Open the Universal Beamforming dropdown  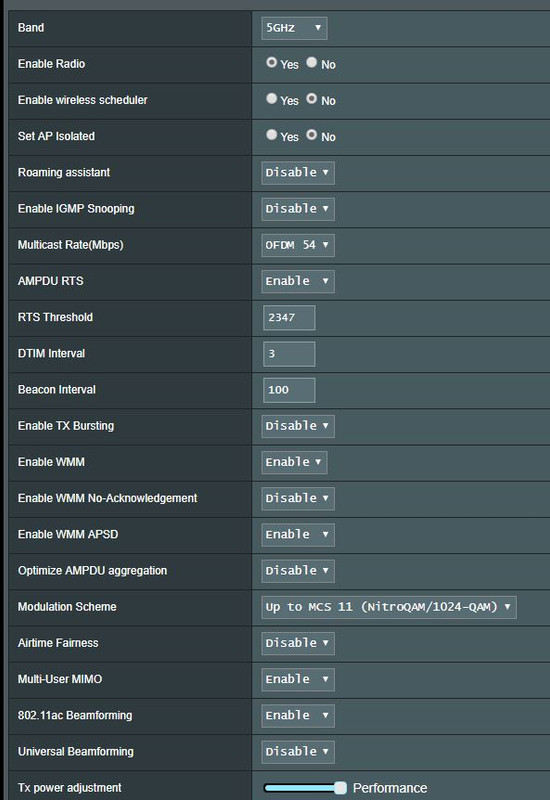(298, 752)
